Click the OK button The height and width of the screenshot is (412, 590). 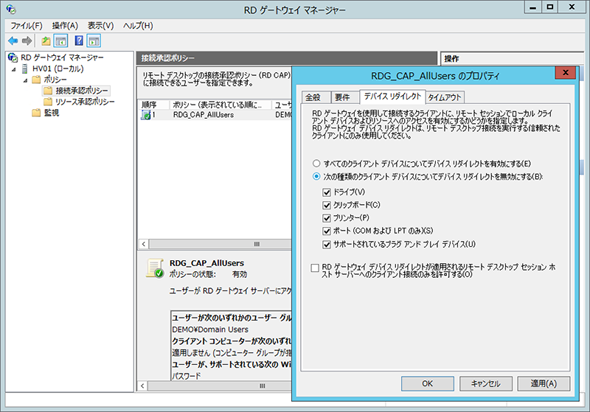(427, 383)
